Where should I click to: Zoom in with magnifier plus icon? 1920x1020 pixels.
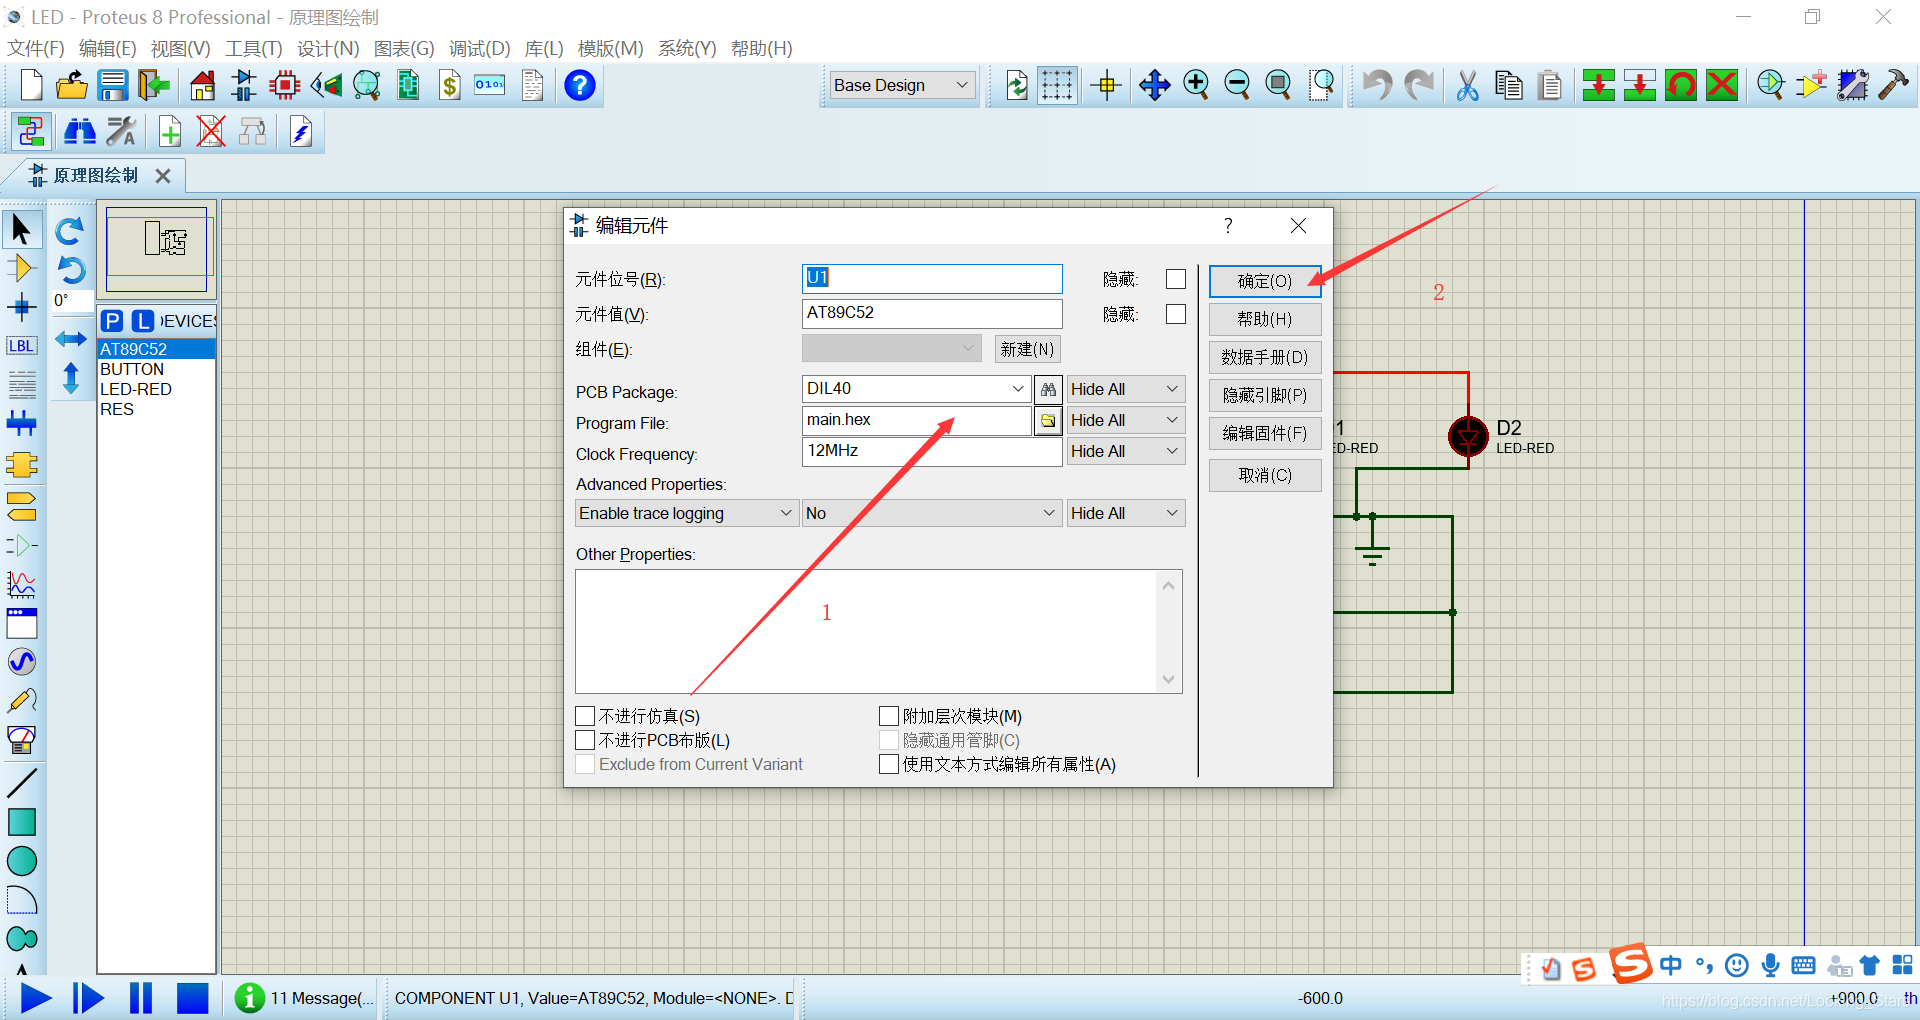click(x=1196, y=85)
